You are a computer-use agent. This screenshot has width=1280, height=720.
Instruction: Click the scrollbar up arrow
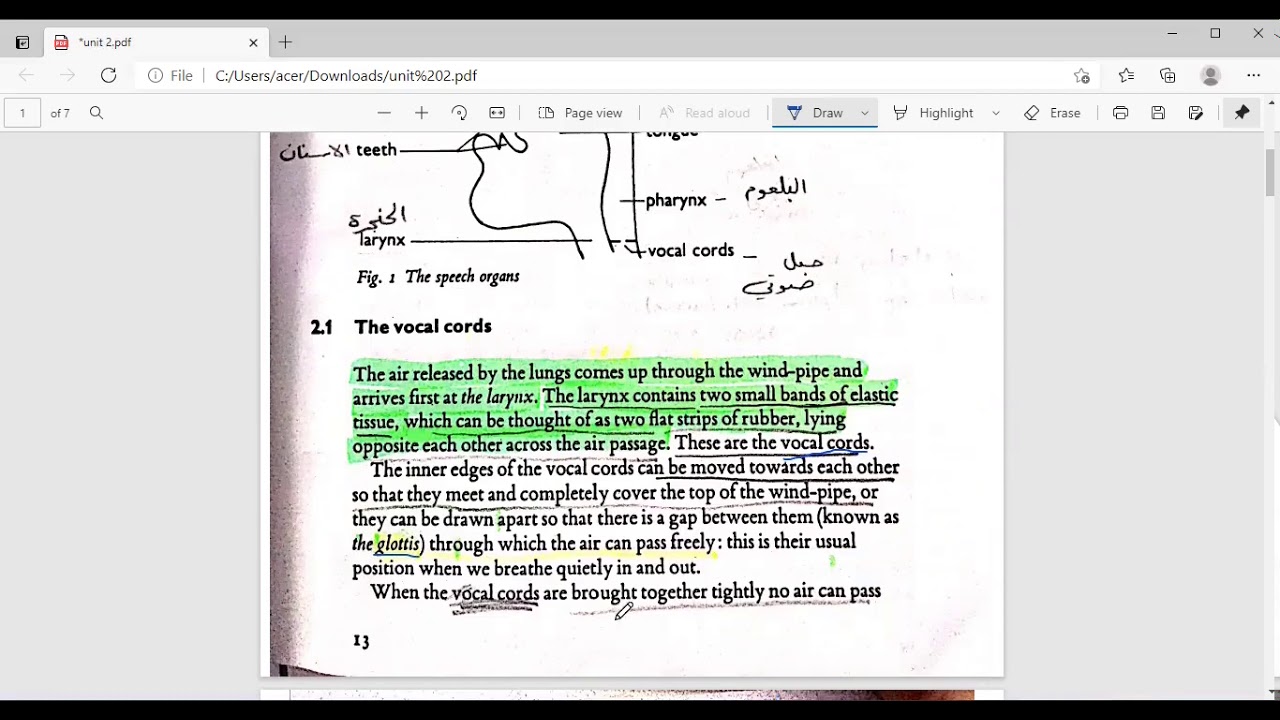coord(1272,102)
